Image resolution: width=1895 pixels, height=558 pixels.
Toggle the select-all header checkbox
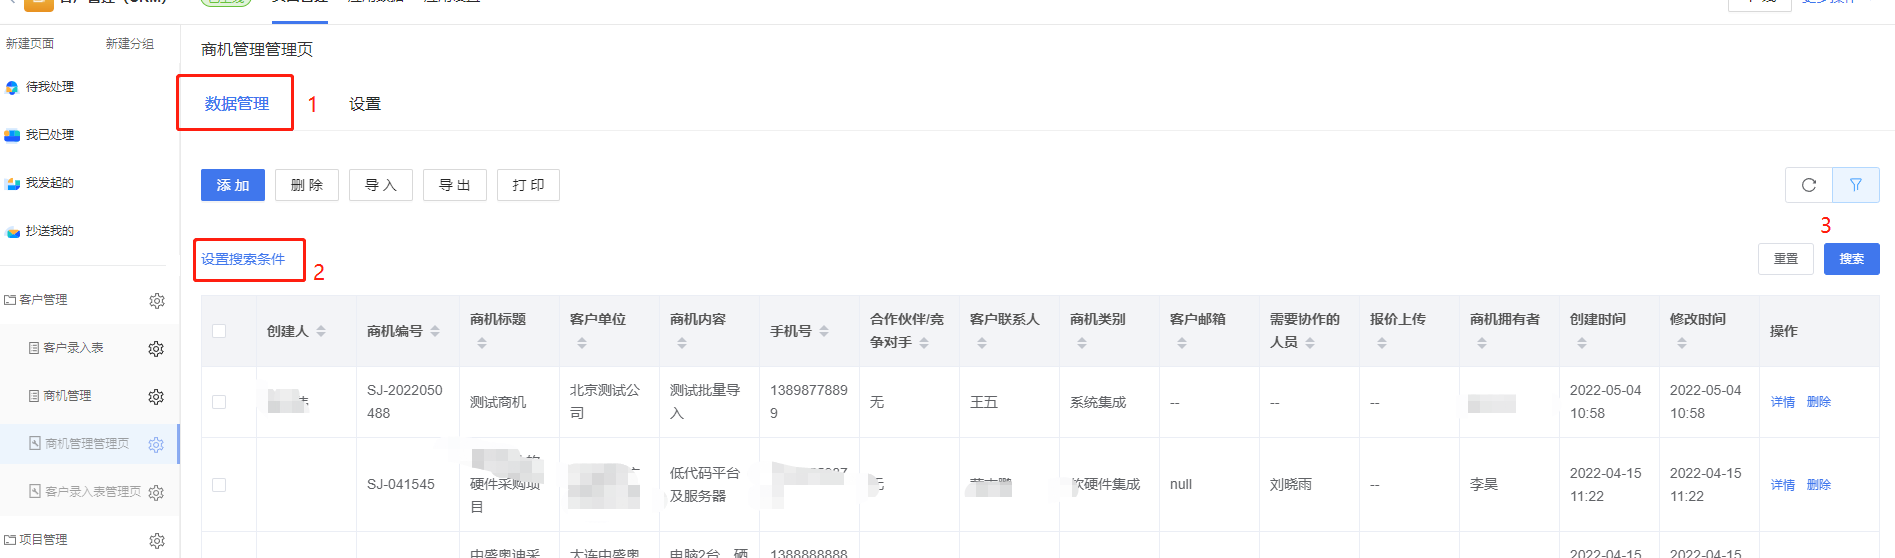(x=219, y=331)
